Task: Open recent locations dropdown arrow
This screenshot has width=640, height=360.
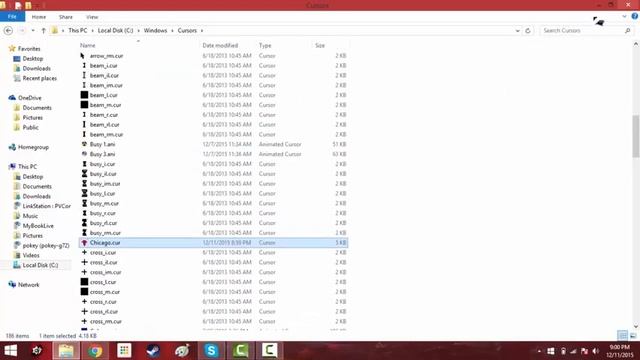Action: point(33,31)
